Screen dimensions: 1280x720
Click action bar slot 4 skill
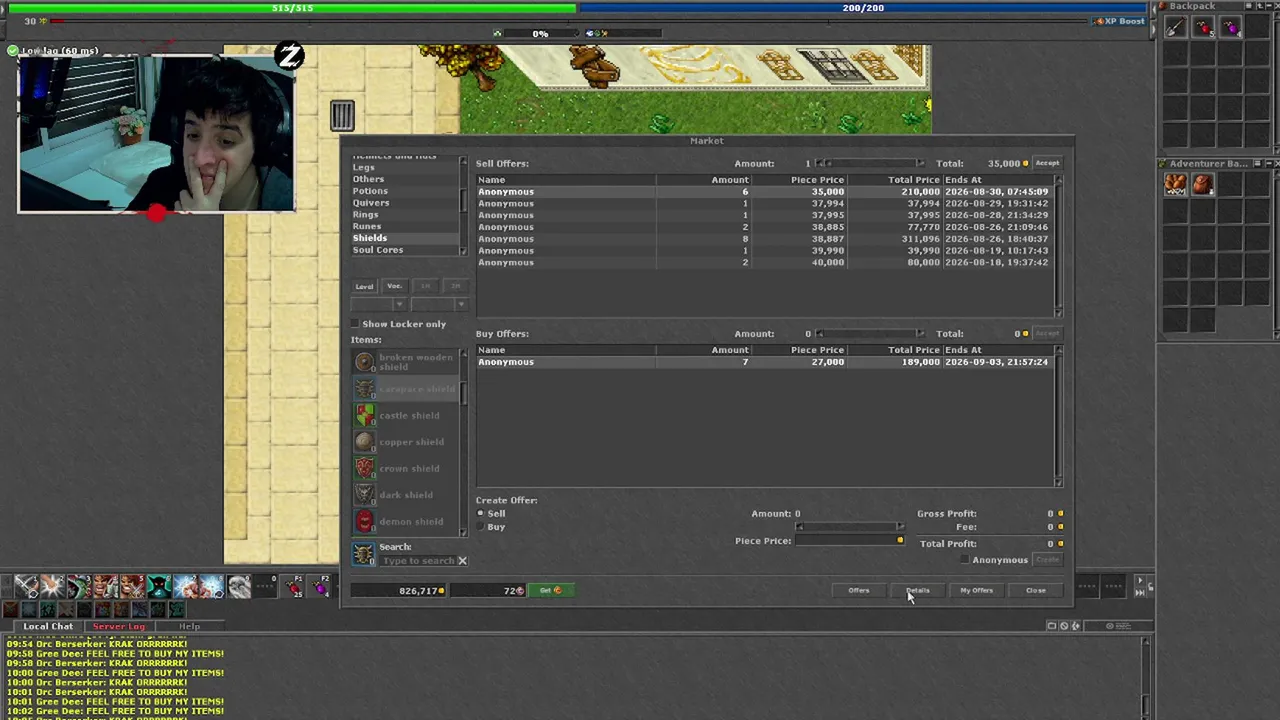(x=105, y=587)
